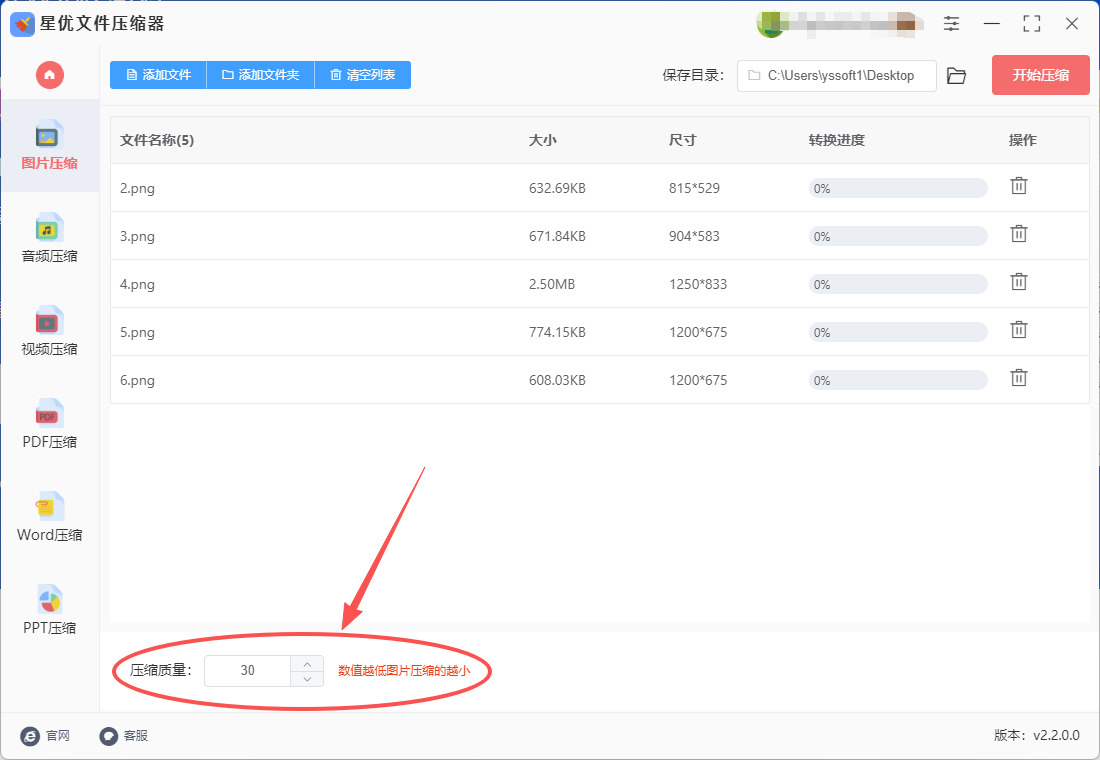Increase compression quality with up arrow
Image resolution: width=1100 pixels, height=760 pixels.
click(307, 664)
